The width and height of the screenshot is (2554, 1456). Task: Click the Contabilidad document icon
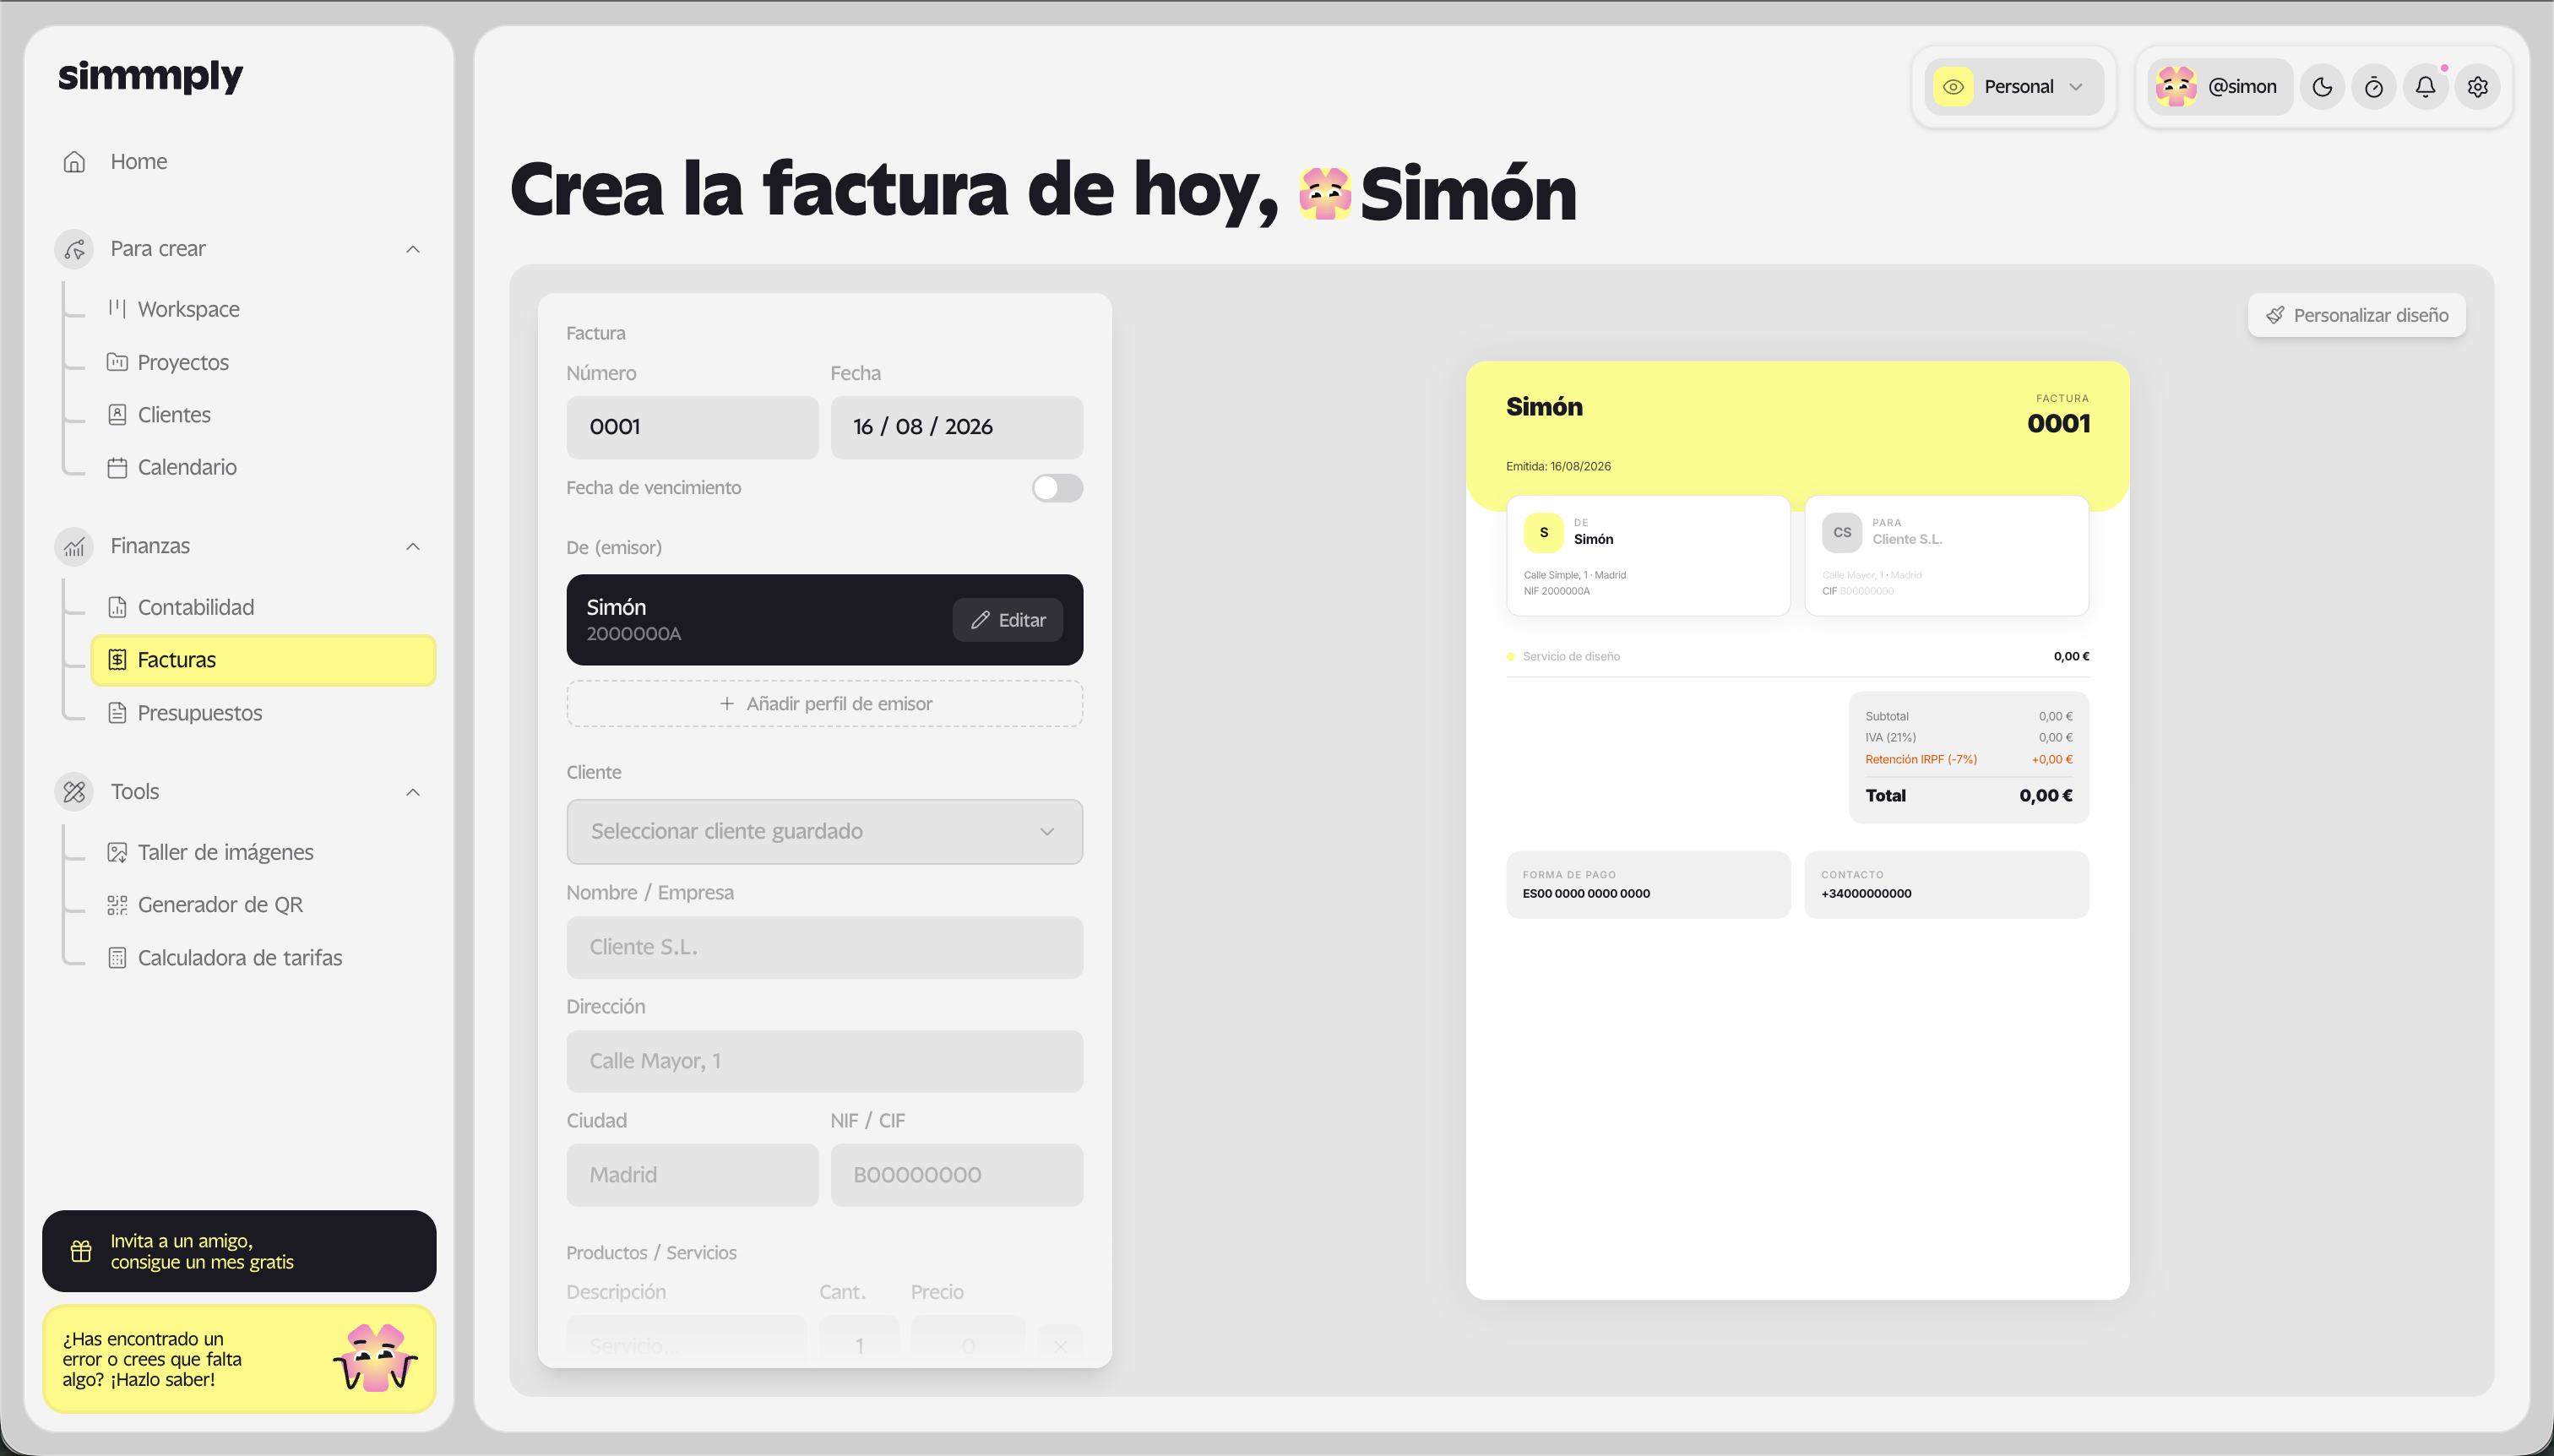click(x=117, y=607)
